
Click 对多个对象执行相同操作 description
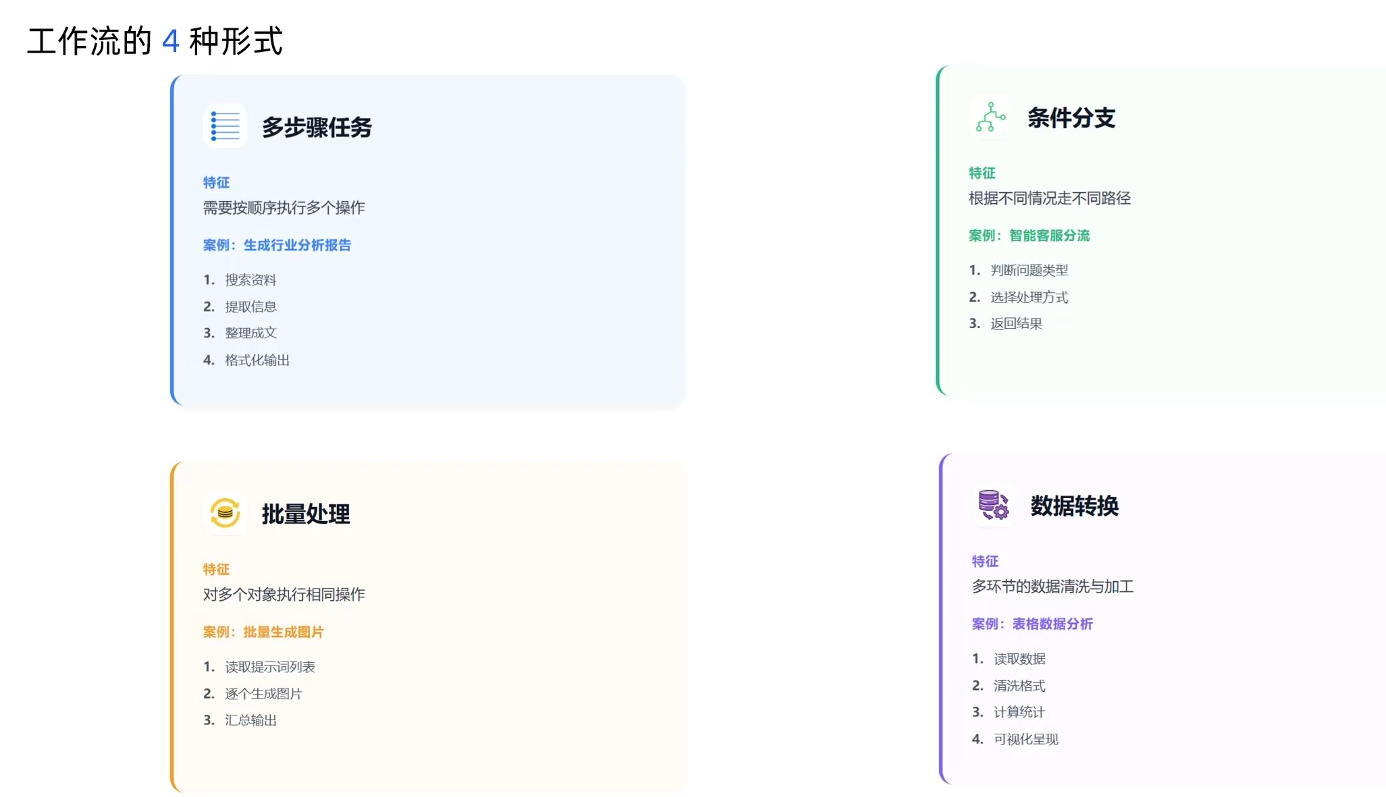point(284,594)
